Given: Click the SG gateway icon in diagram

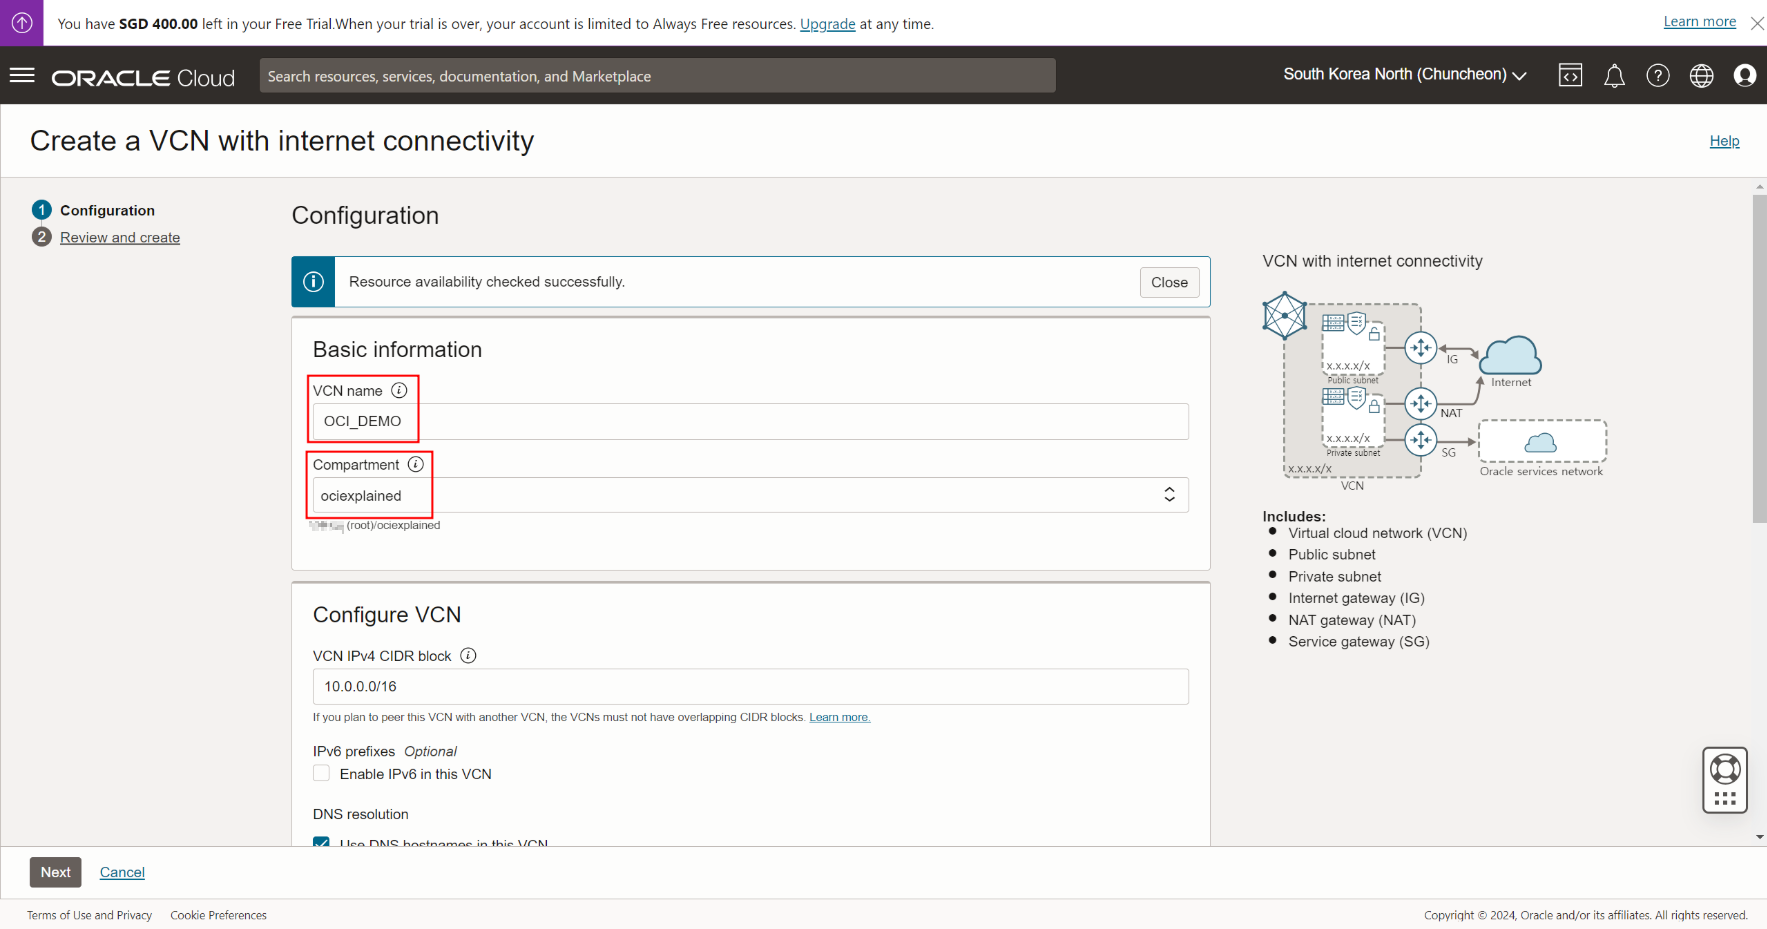Looking at the screenshot, I should 1420,440.
